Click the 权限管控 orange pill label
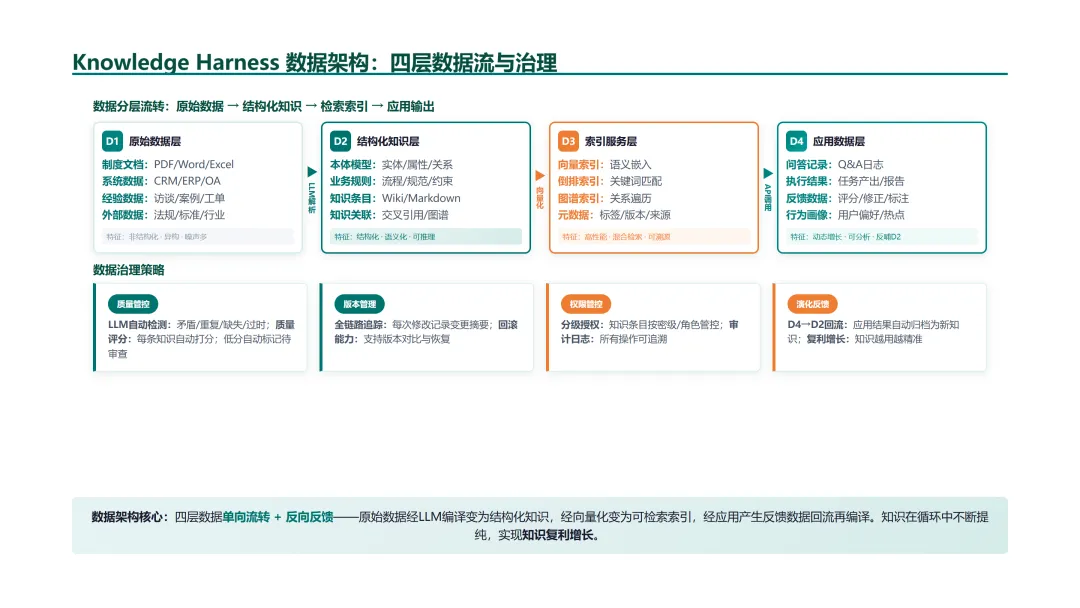Viewport: 1080px width, 608px height. click(x=586, y=304)
